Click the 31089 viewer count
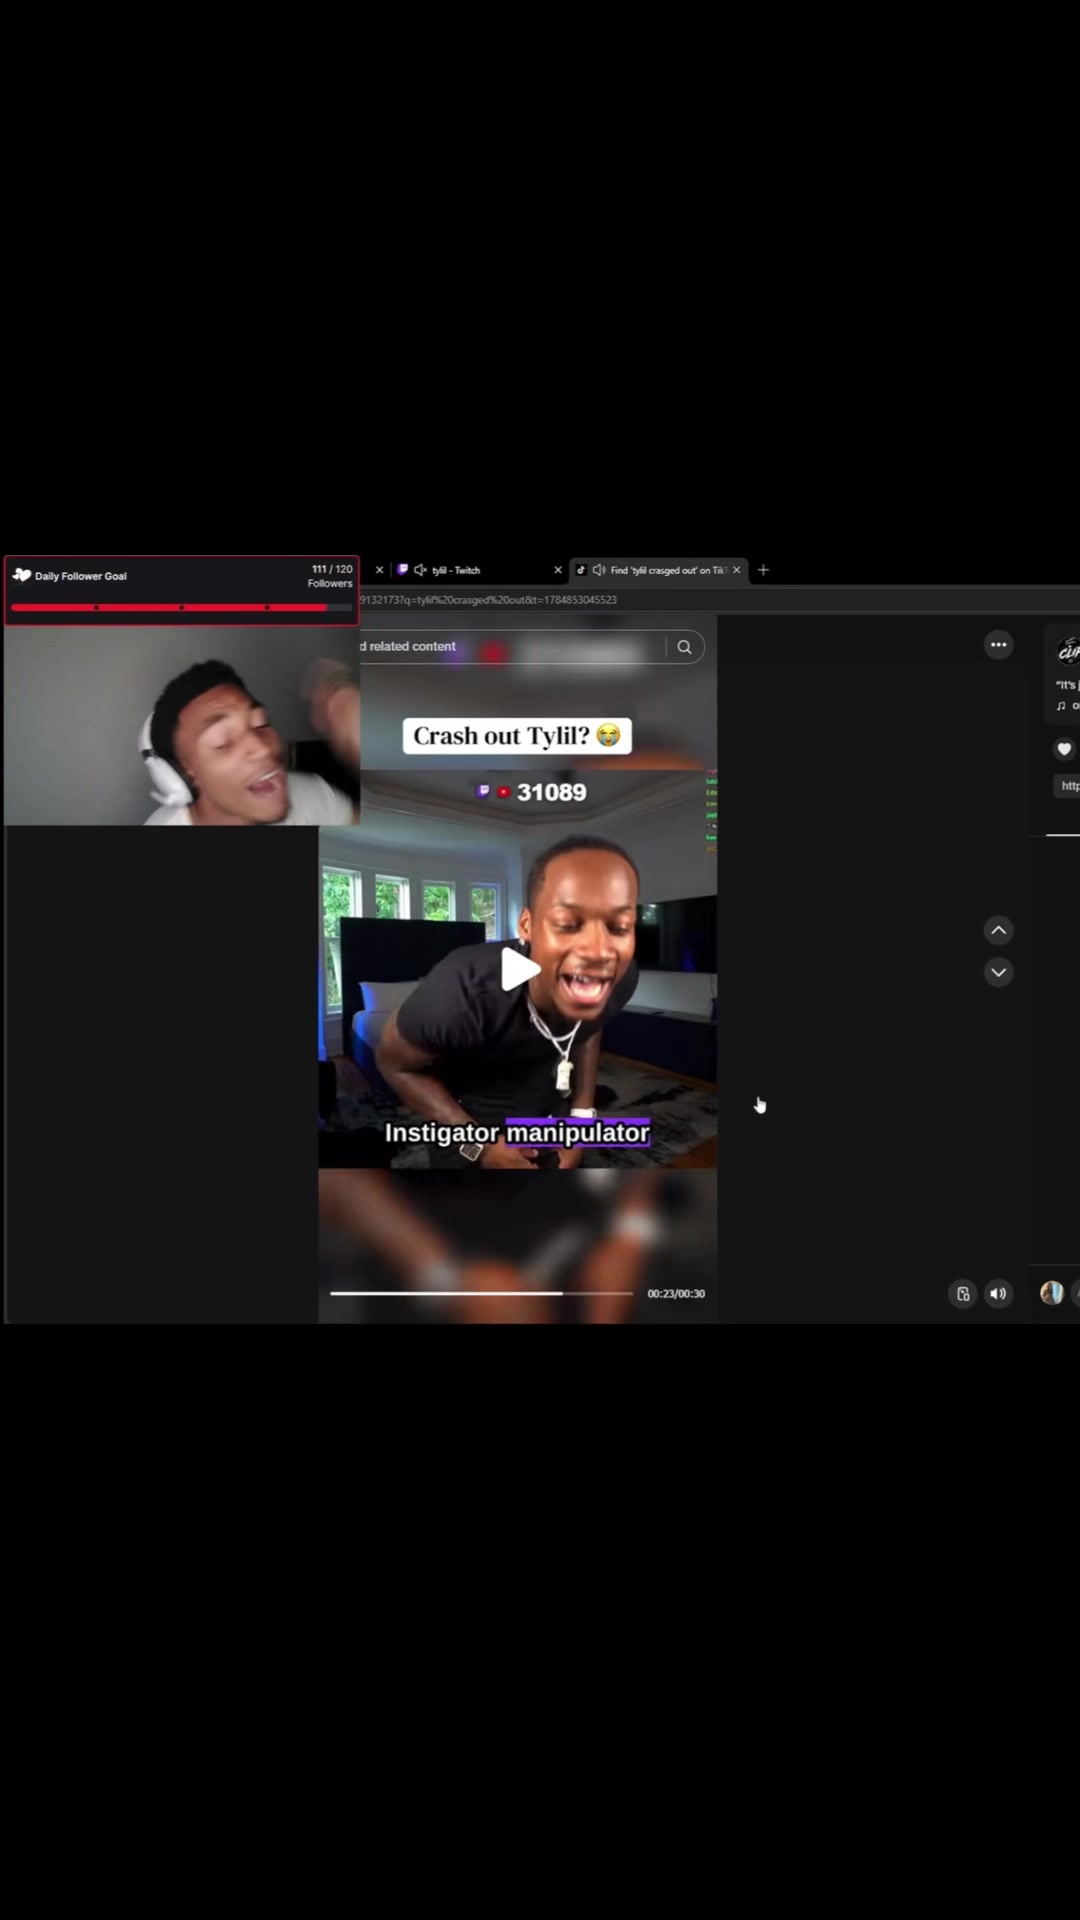The height and width of the screenshot is (1920, 1080). pyautogui.click(x=551, y=792)
